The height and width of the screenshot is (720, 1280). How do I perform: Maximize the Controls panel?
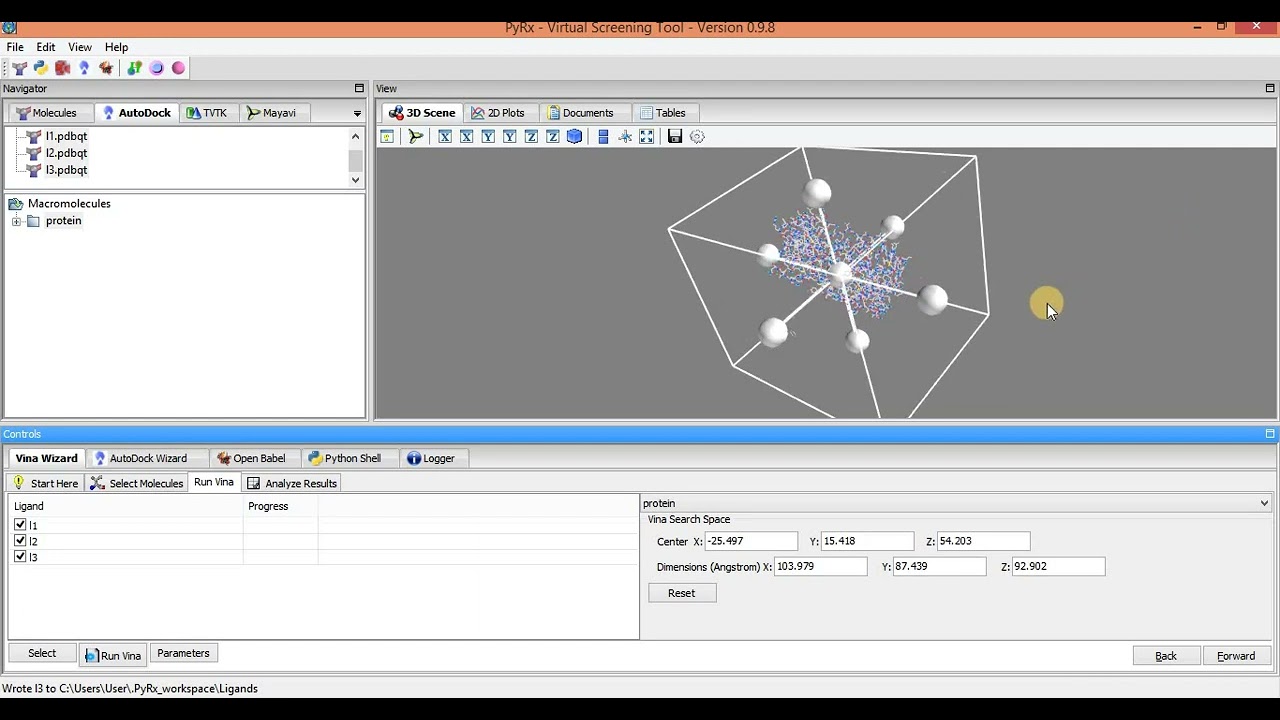1270,434
